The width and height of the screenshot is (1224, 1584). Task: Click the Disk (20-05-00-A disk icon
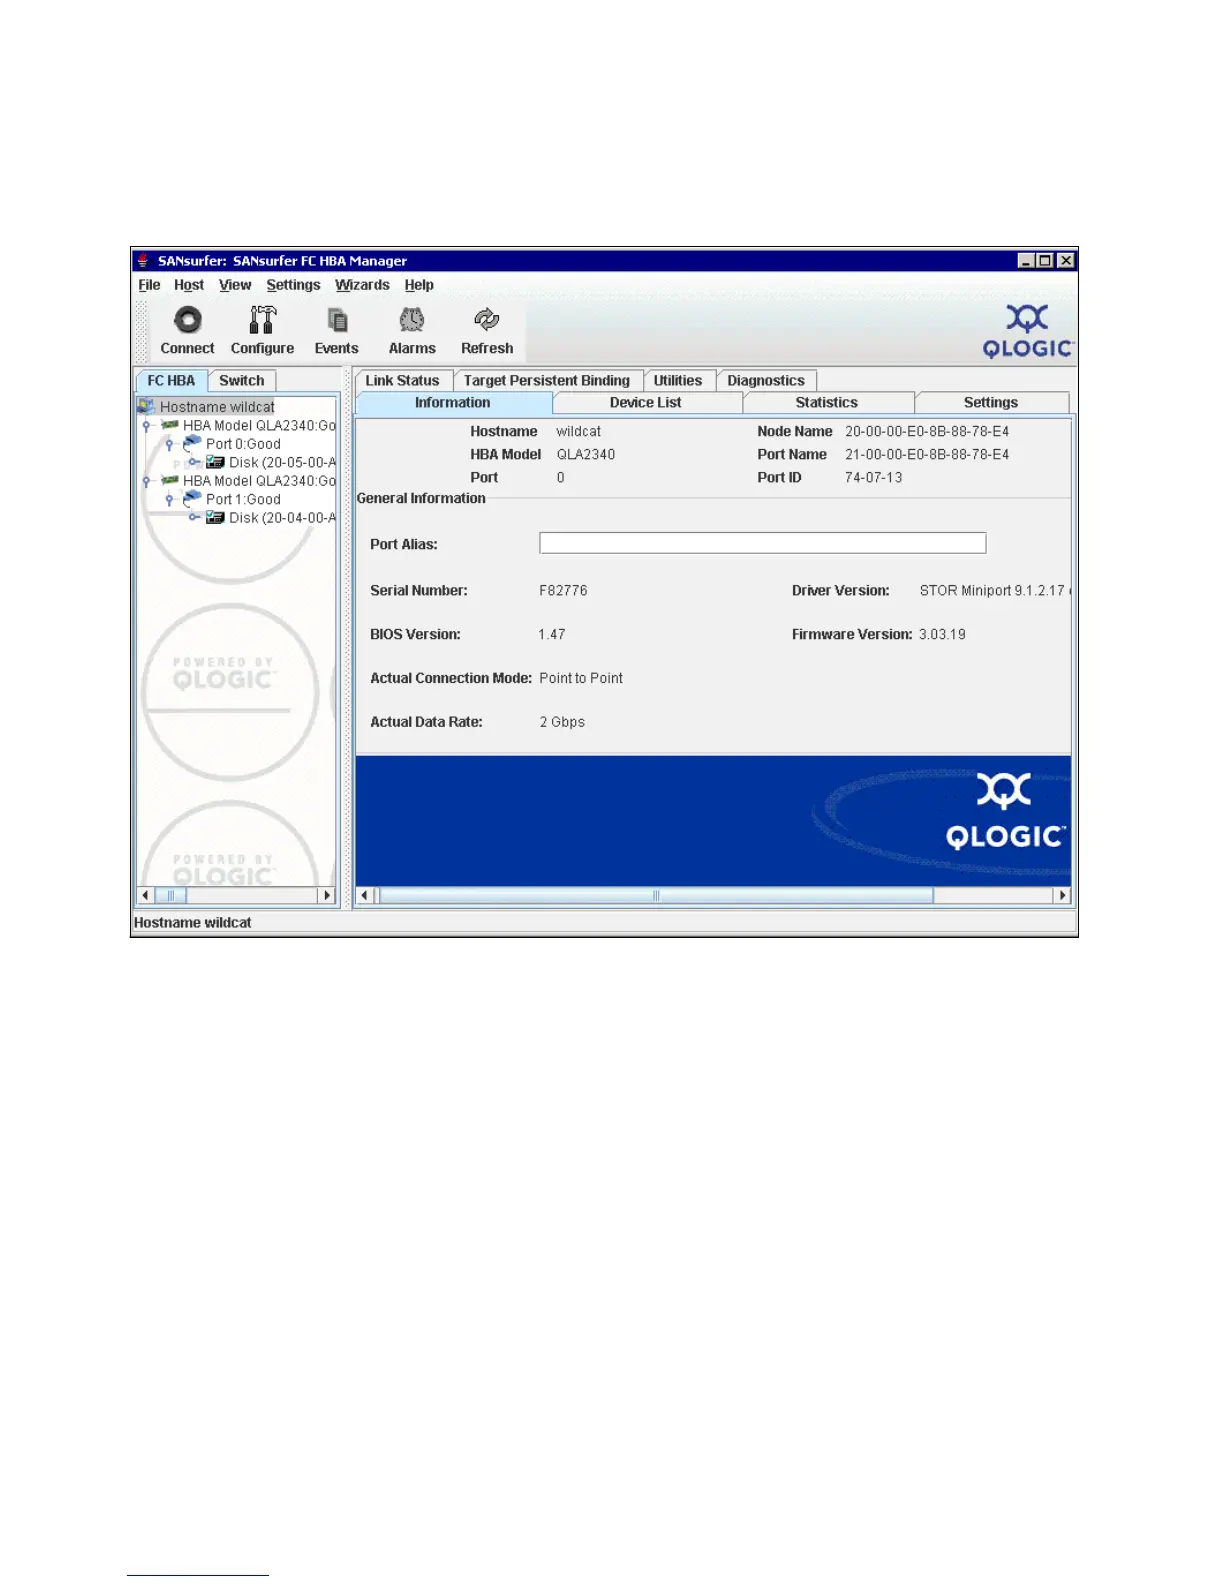pos(215,462)
